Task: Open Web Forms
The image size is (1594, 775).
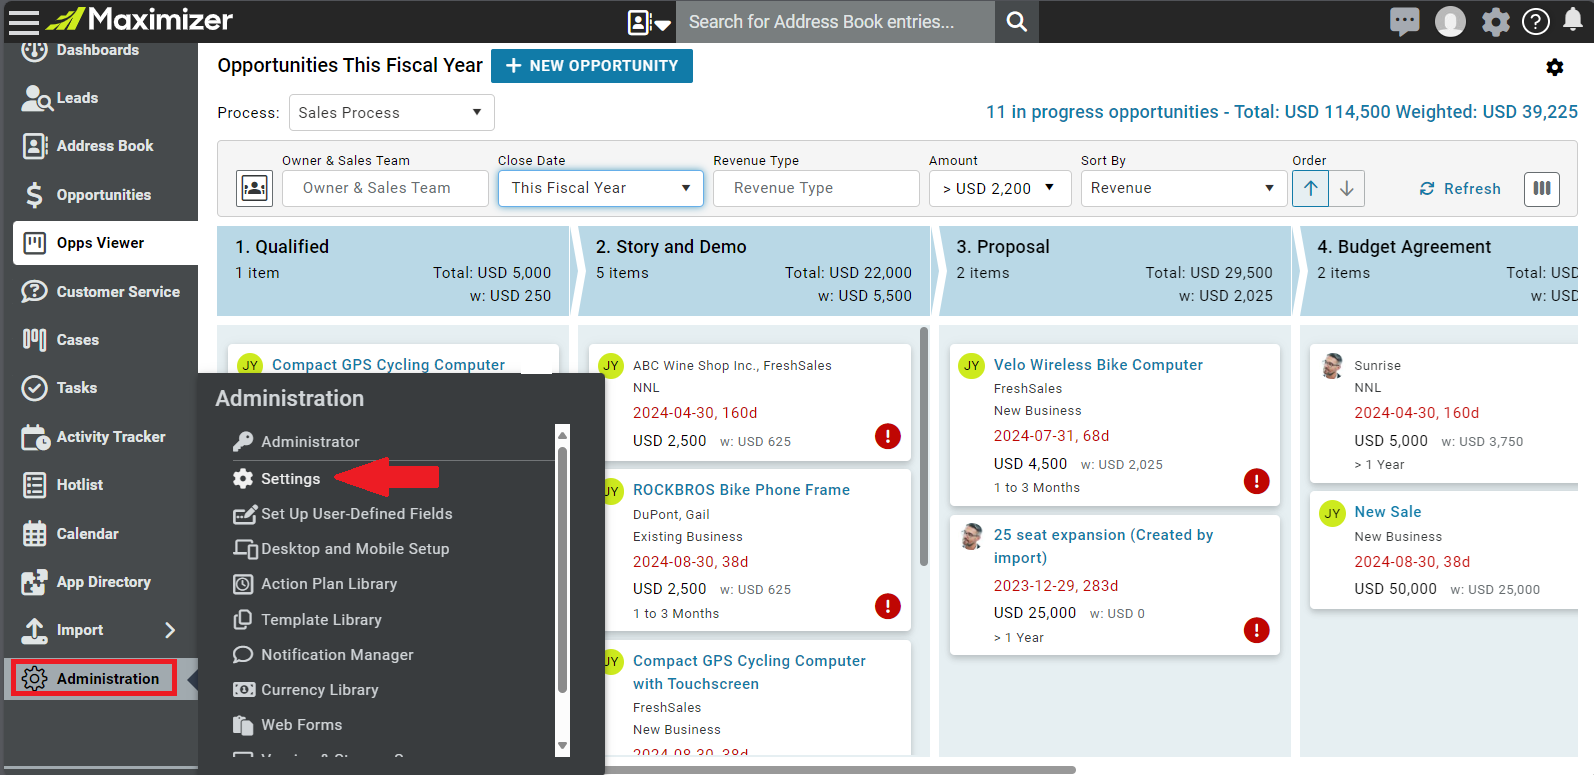Action: pyautogui.click(x=301, y=725)
